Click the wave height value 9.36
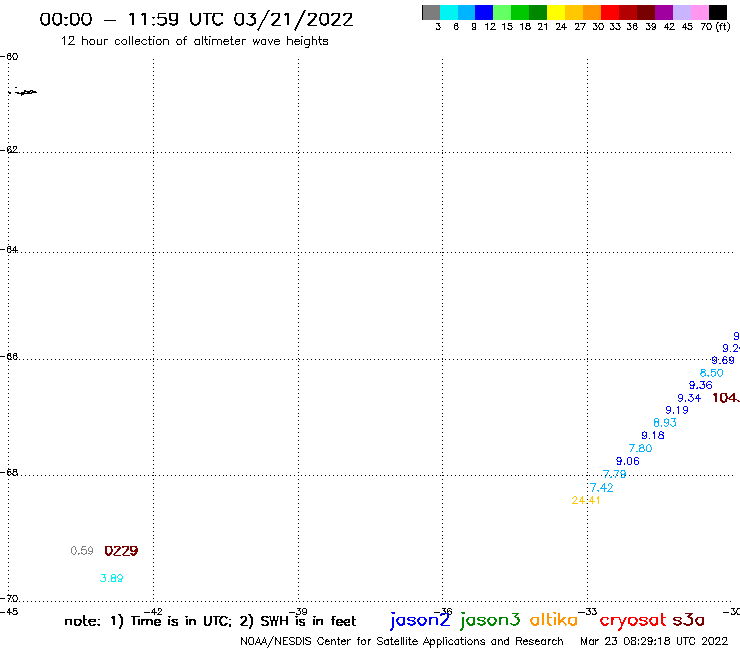This screenshot has width=740, height=650. pyautogui.click(x=700, y=385)
